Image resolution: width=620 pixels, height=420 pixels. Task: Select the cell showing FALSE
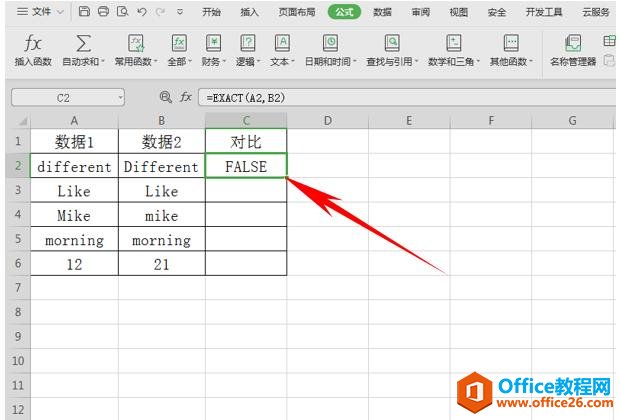coord(246,166)
